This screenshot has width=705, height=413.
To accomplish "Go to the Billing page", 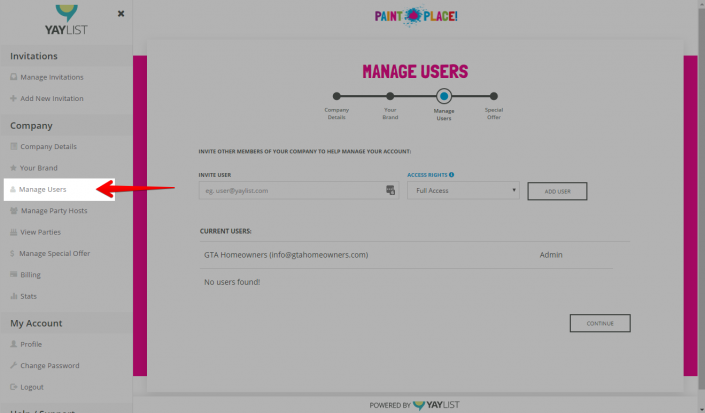I will (x=30, y=275).
